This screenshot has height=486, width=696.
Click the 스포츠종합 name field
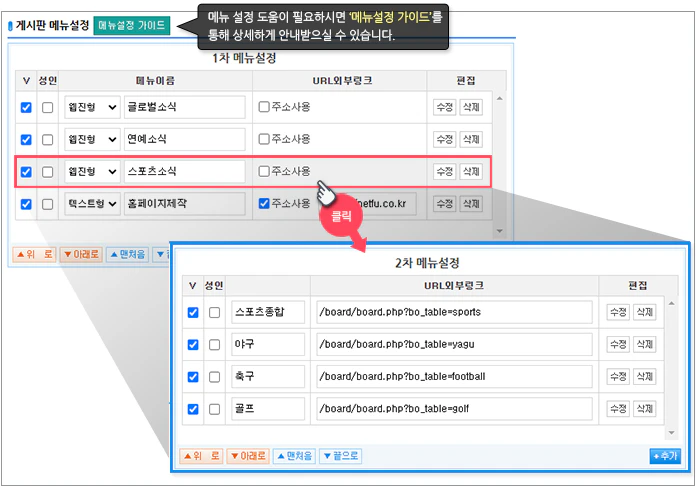click(x=268, y=312)
